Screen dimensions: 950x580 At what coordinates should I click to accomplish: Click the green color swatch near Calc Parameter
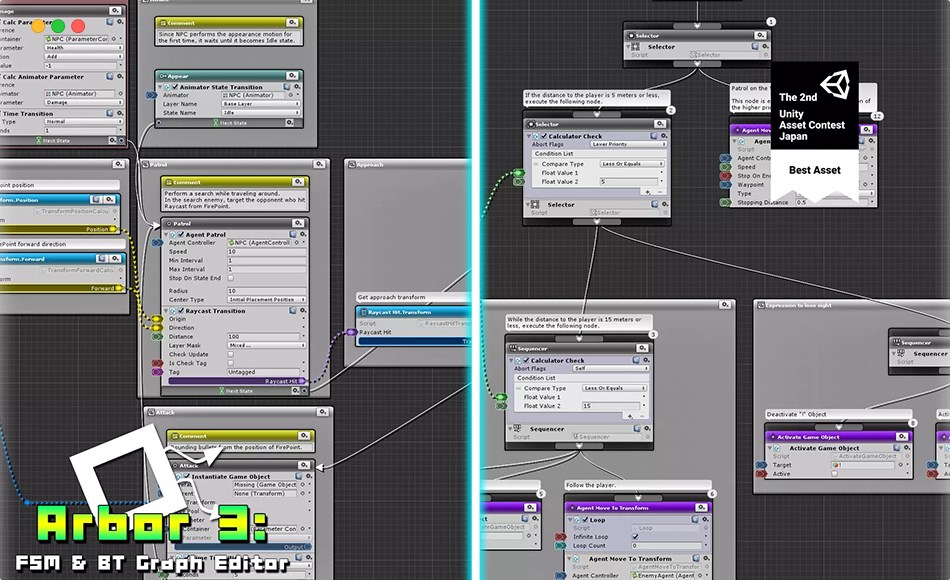click(x=58, y=25)
